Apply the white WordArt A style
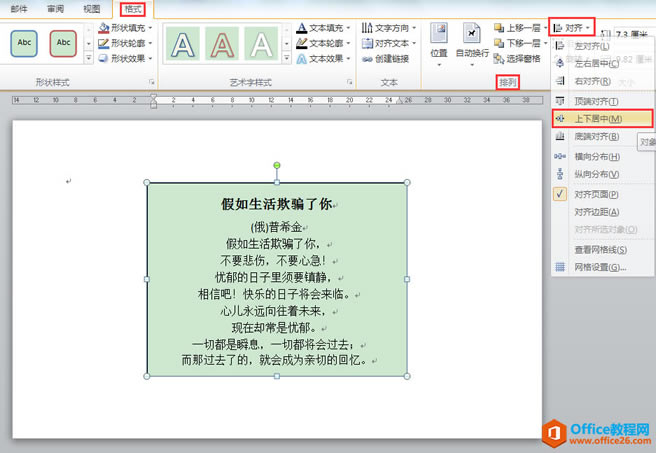This screenshot has width=656, height=453. point(261,44)
